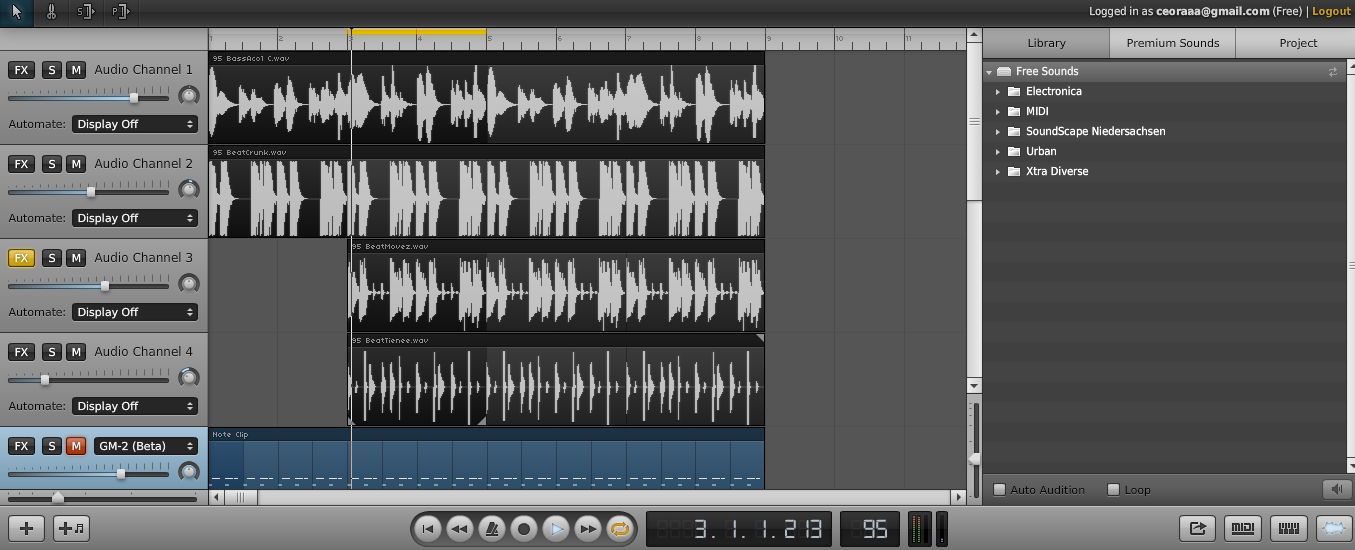This screenshot has height=550, width=1355.
Task: Click the P bracket tool icon
Action: pyautogui.click(x=120, y=12)
